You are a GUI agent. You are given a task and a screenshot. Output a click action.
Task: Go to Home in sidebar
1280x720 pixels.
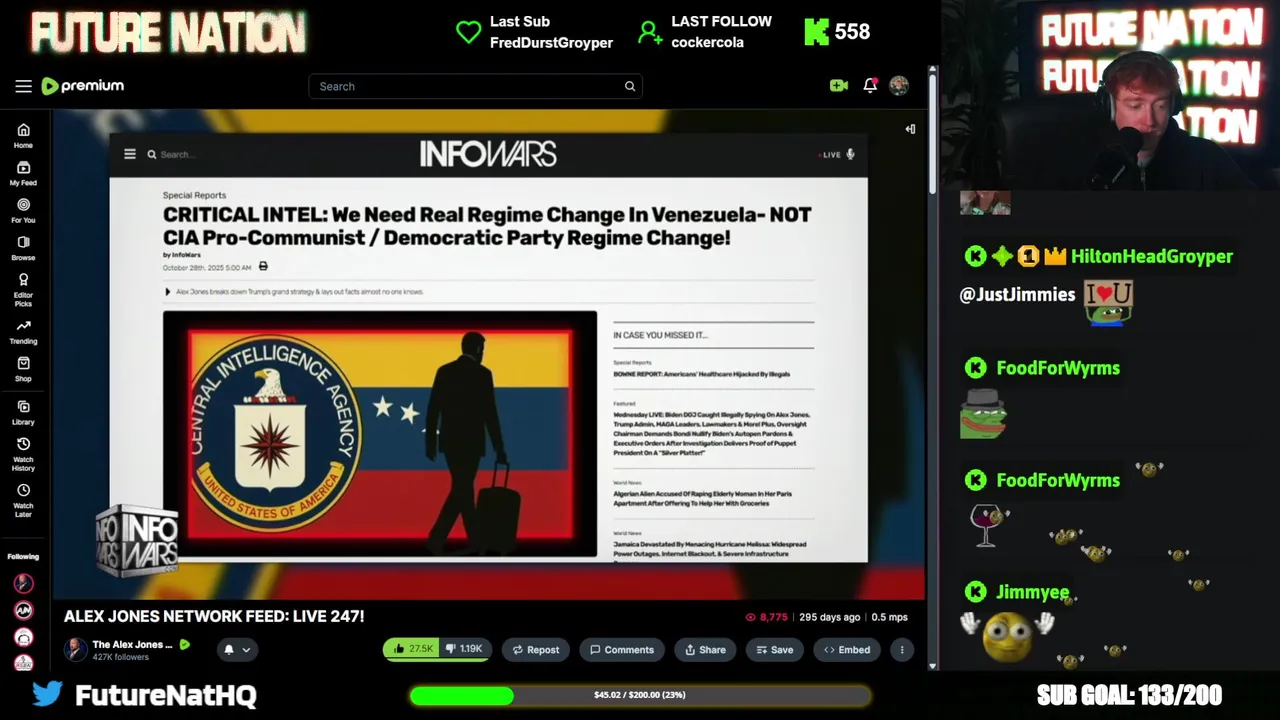(23, 136)
